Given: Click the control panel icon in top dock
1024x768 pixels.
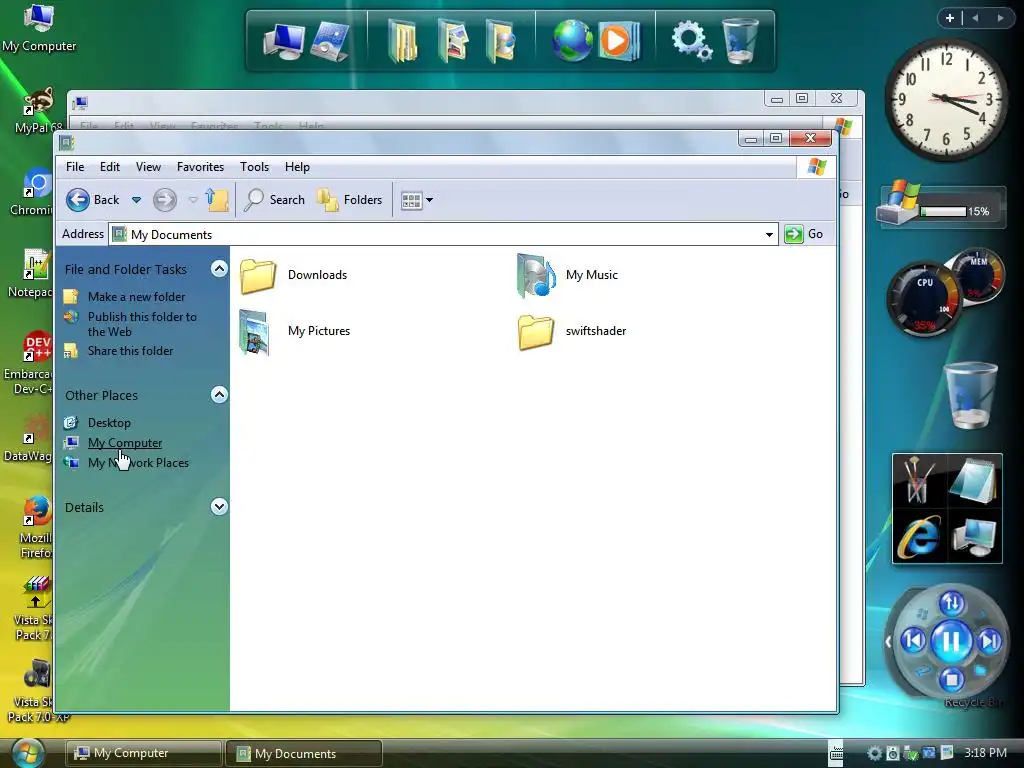Looking at the screenshot, I should 330,40.
